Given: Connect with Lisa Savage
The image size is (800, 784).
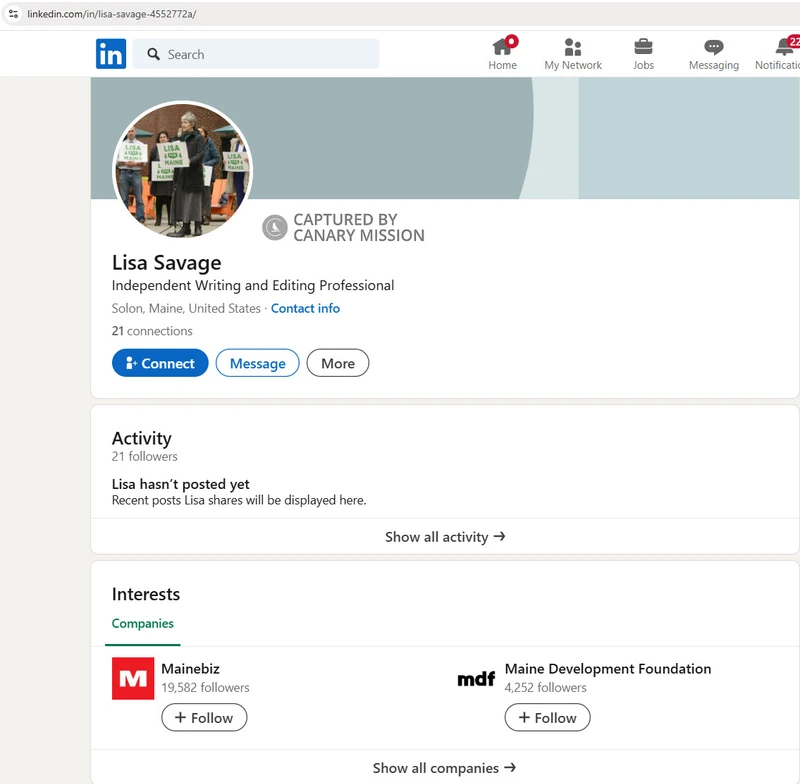Looking at the screenshot, I should coord(160,363).
